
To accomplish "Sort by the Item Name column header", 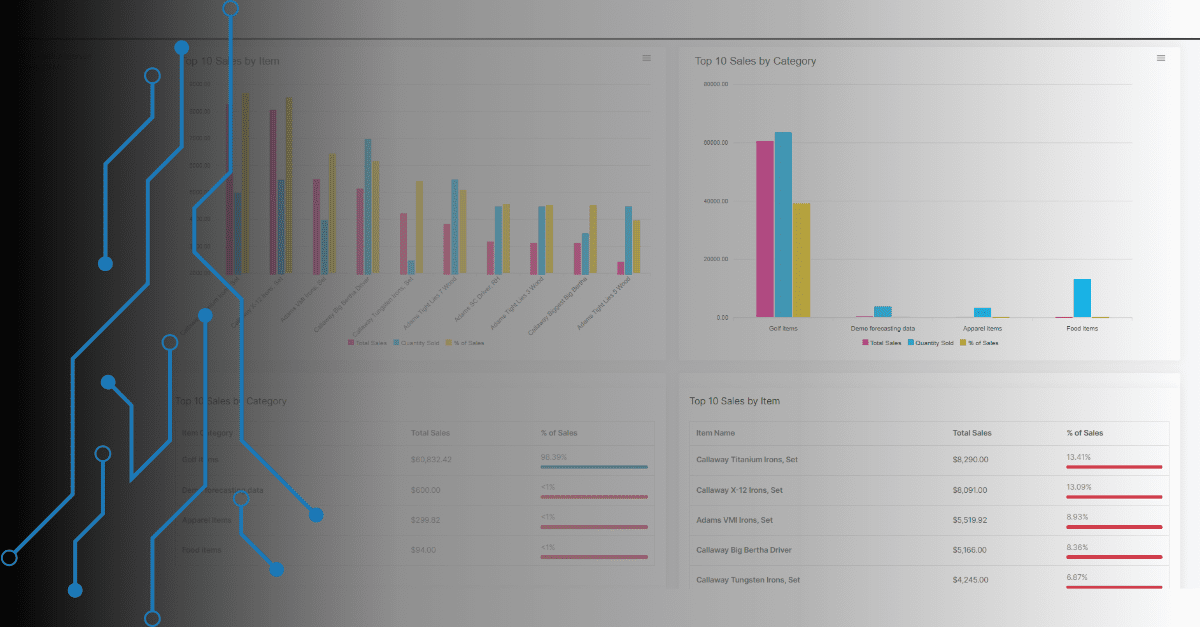I will tap(715, 433).
